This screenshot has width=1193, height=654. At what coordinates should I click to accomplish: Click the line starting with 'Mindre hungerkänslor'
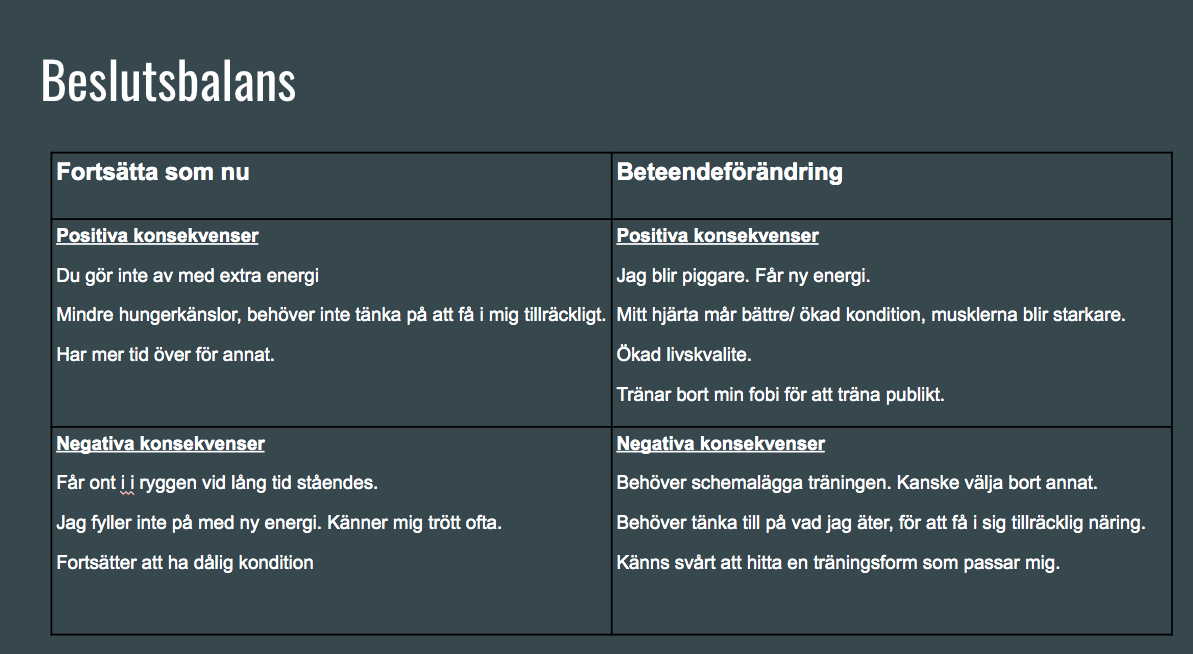click(331, 315)
